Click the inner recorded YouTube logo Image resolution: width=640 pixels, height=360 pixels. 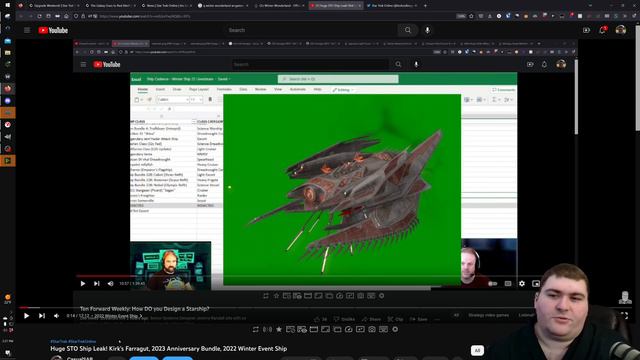(x=107, y=64)
